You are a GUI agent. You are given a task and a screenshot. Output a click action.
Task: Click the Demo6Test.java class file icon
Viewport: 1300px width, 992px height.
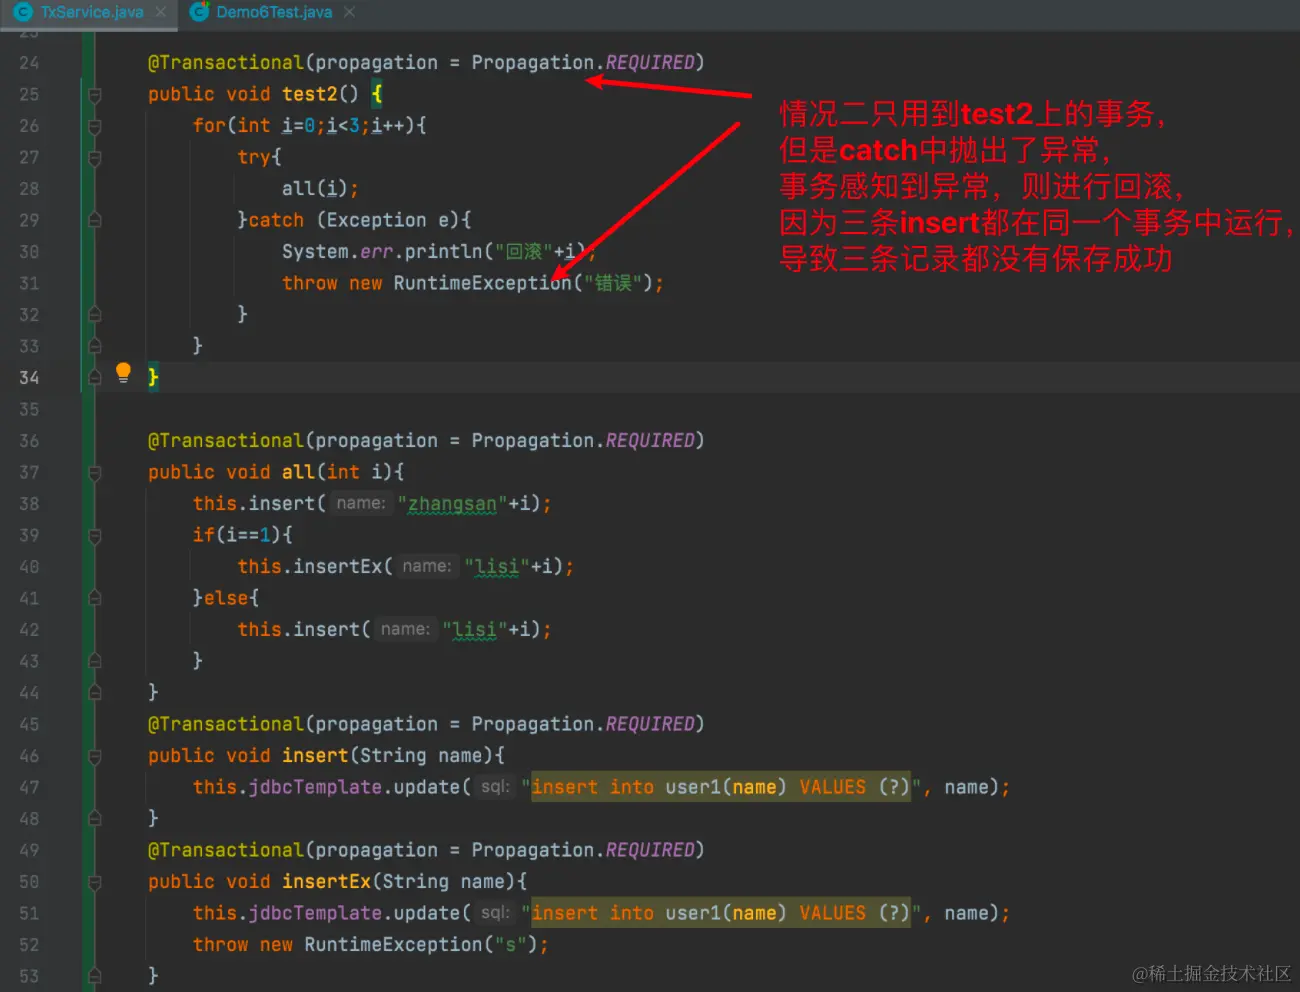tap(200, 12)
